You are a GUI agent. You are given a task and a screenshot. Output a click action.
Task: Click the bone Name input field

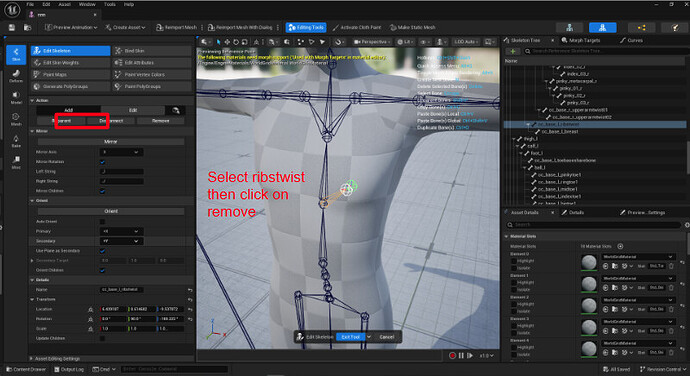tap(121, 290)
